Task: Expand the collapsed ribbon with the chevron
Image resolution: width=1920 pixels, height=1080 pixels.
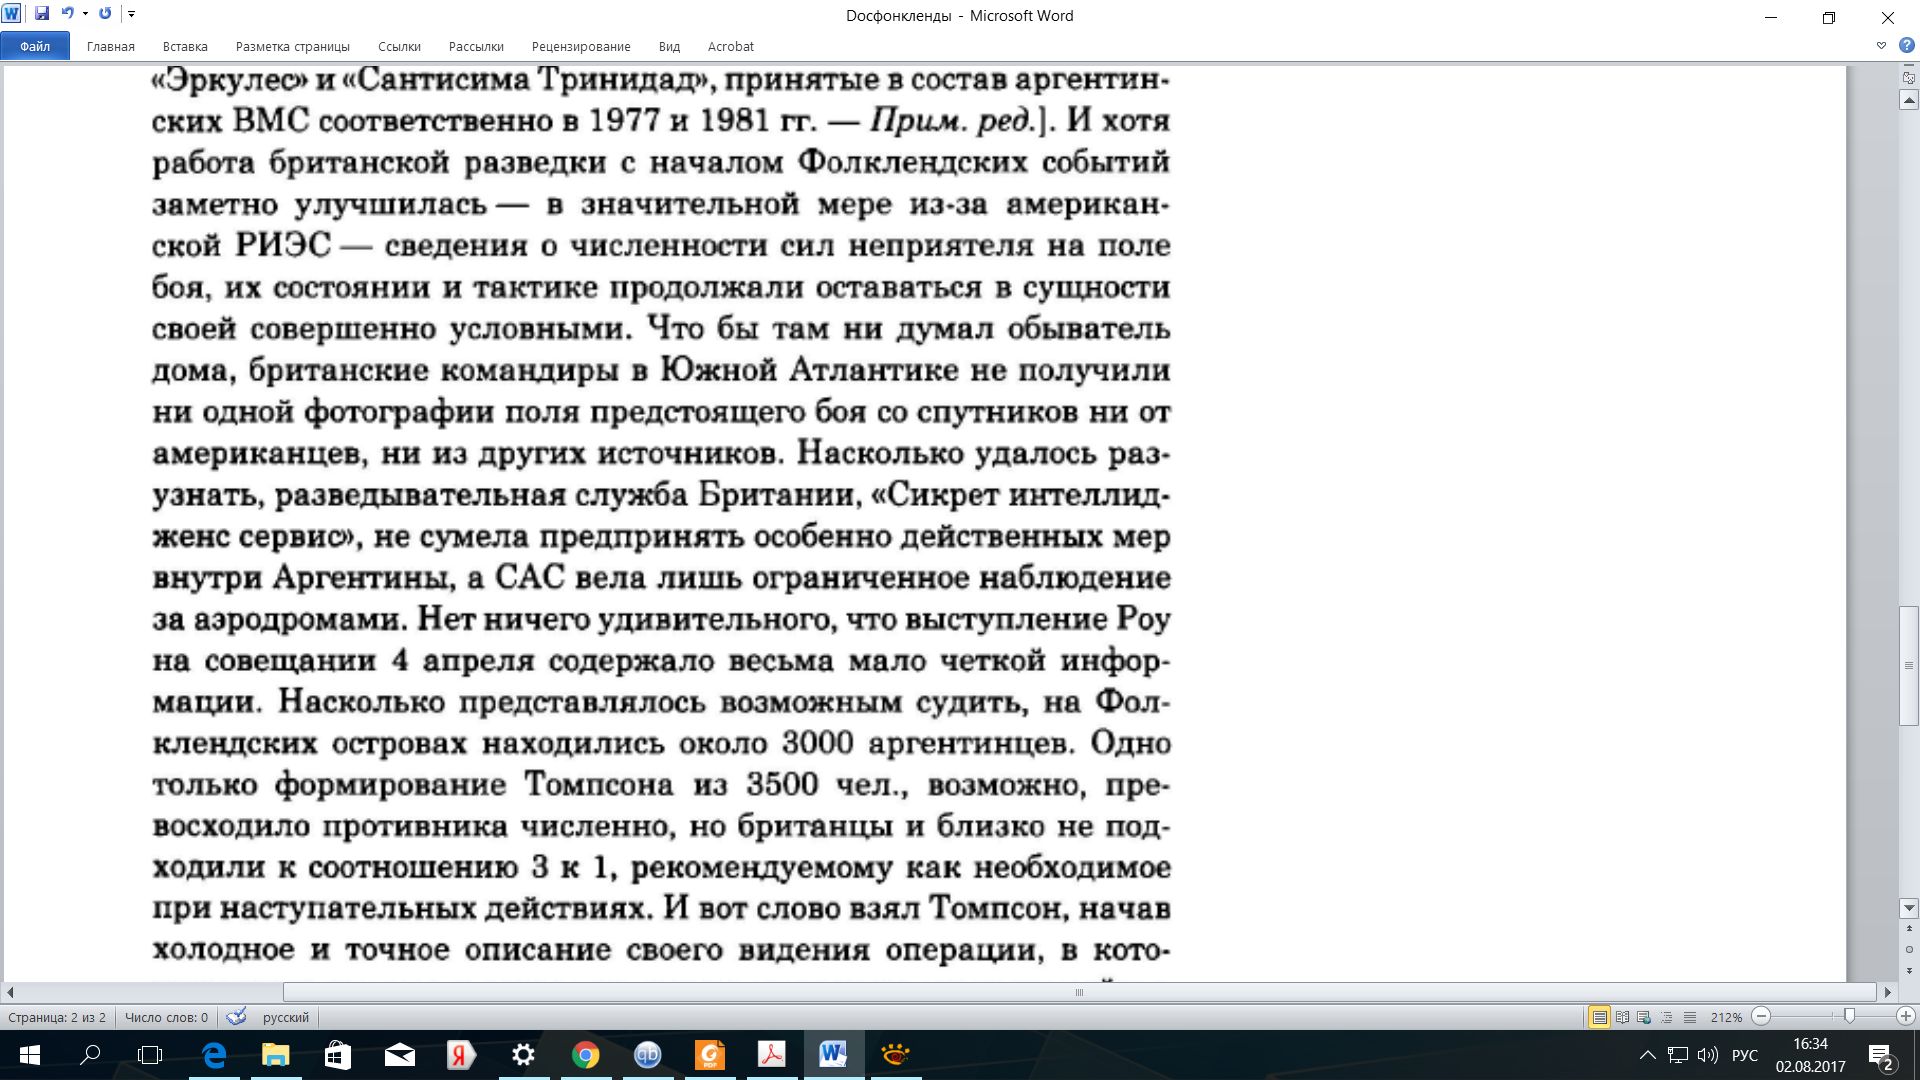Action: 1881,46
